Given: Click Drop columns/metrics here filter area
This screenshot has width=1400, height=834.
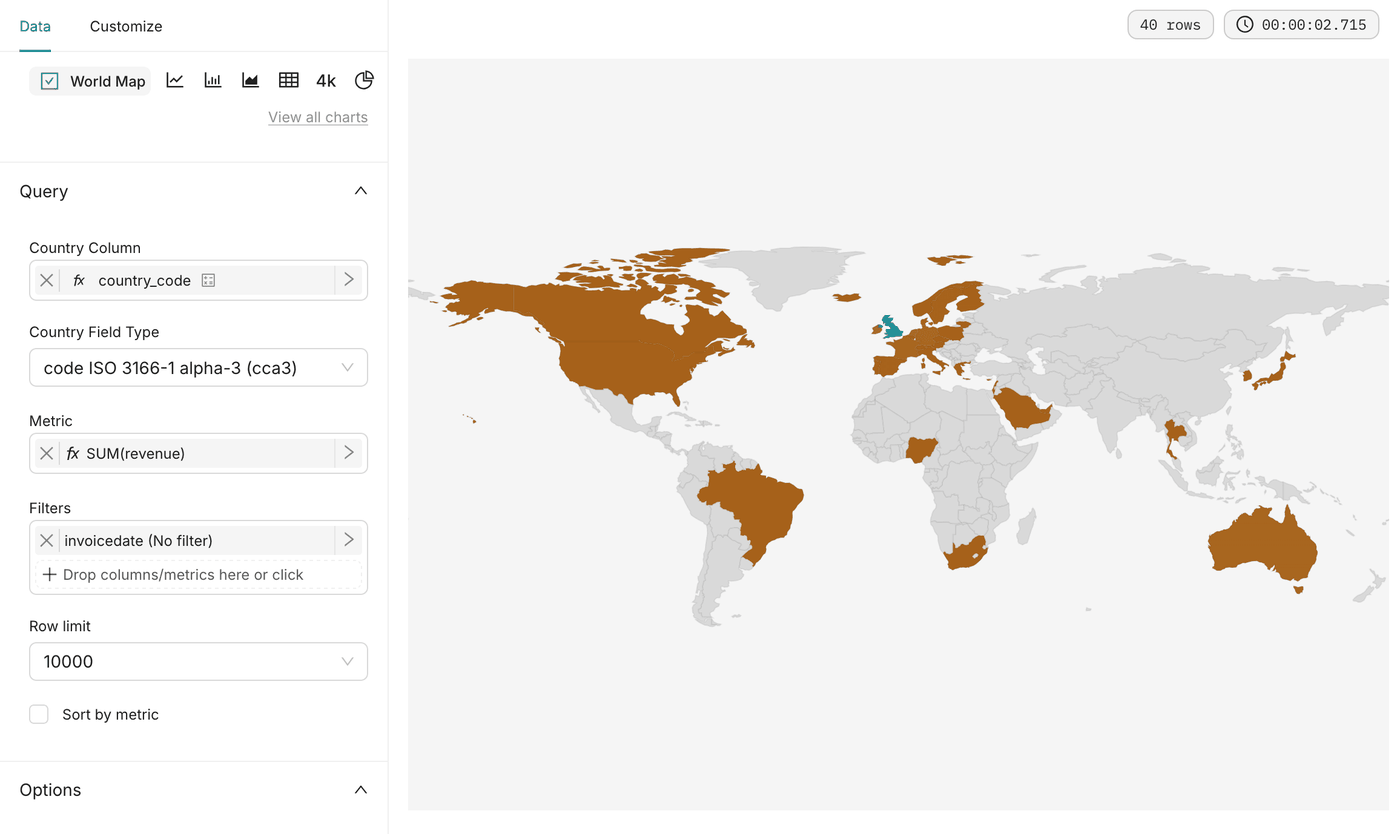Looking at the screenshot, I should click(x=198, y=575).
